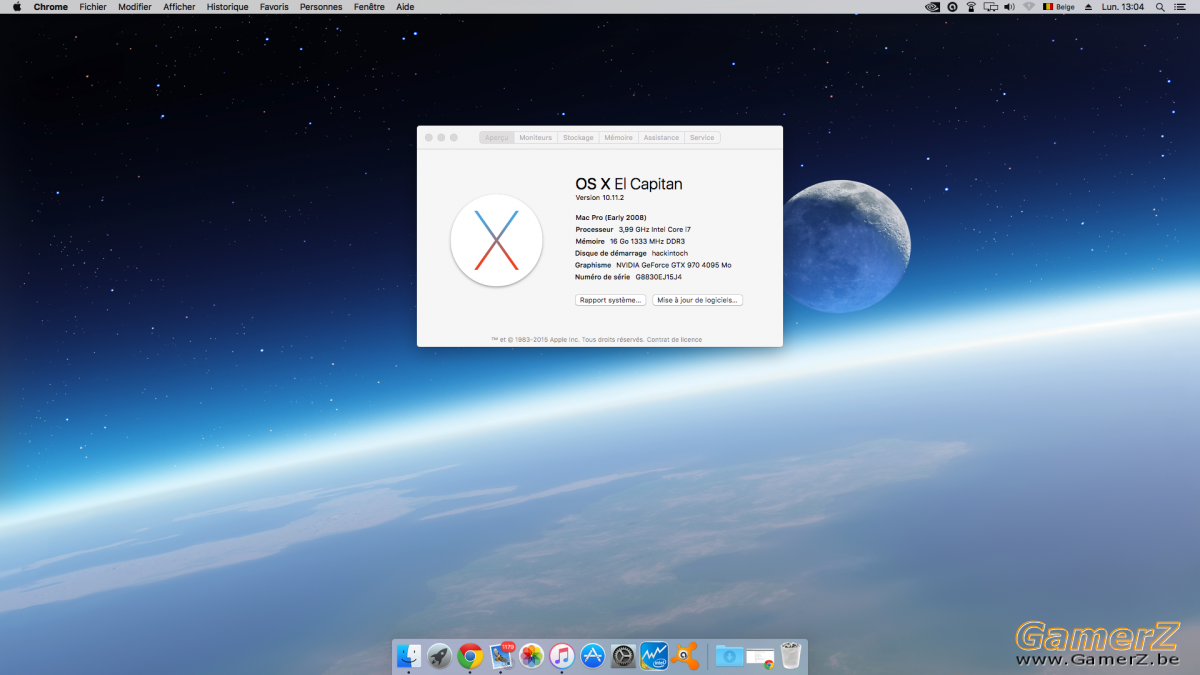The image size is (1200, 675).
Task: Open the Wi-Fi status menu
Action: click(1029, 7)
